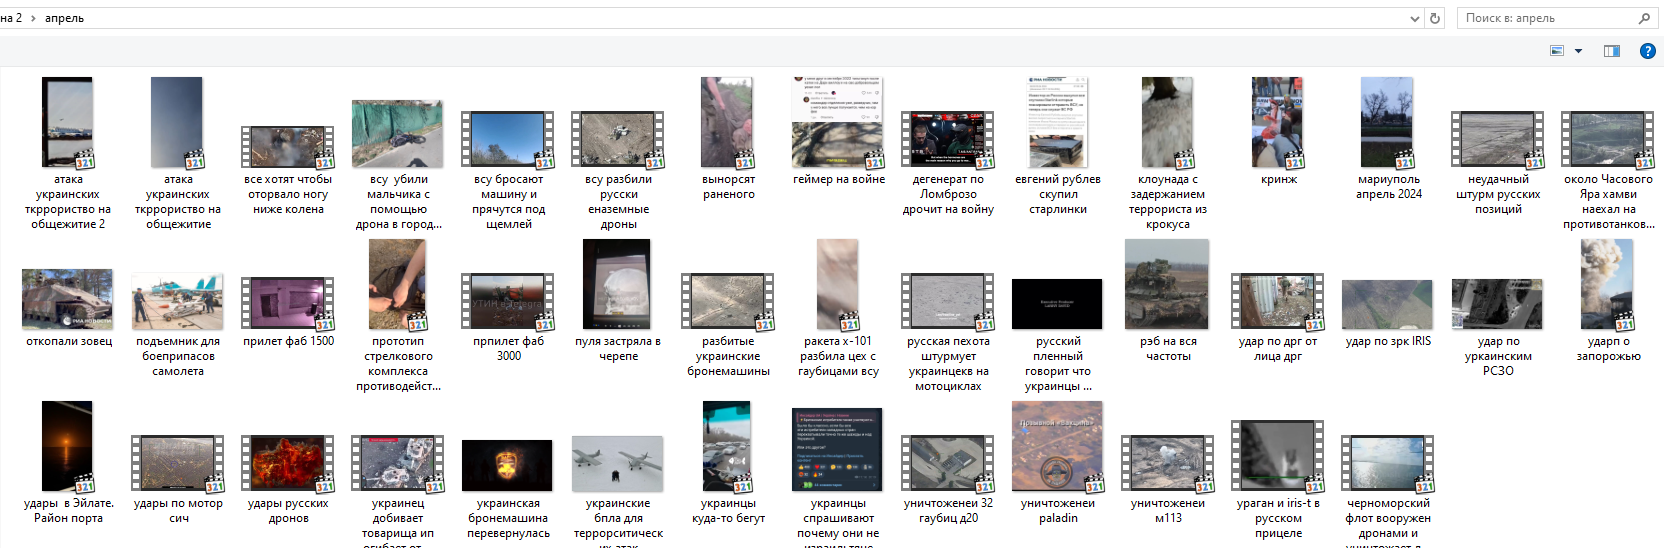
Task: Select file 'удар по дрг от лица дрг'
Action: click(x=1278, y=318)
